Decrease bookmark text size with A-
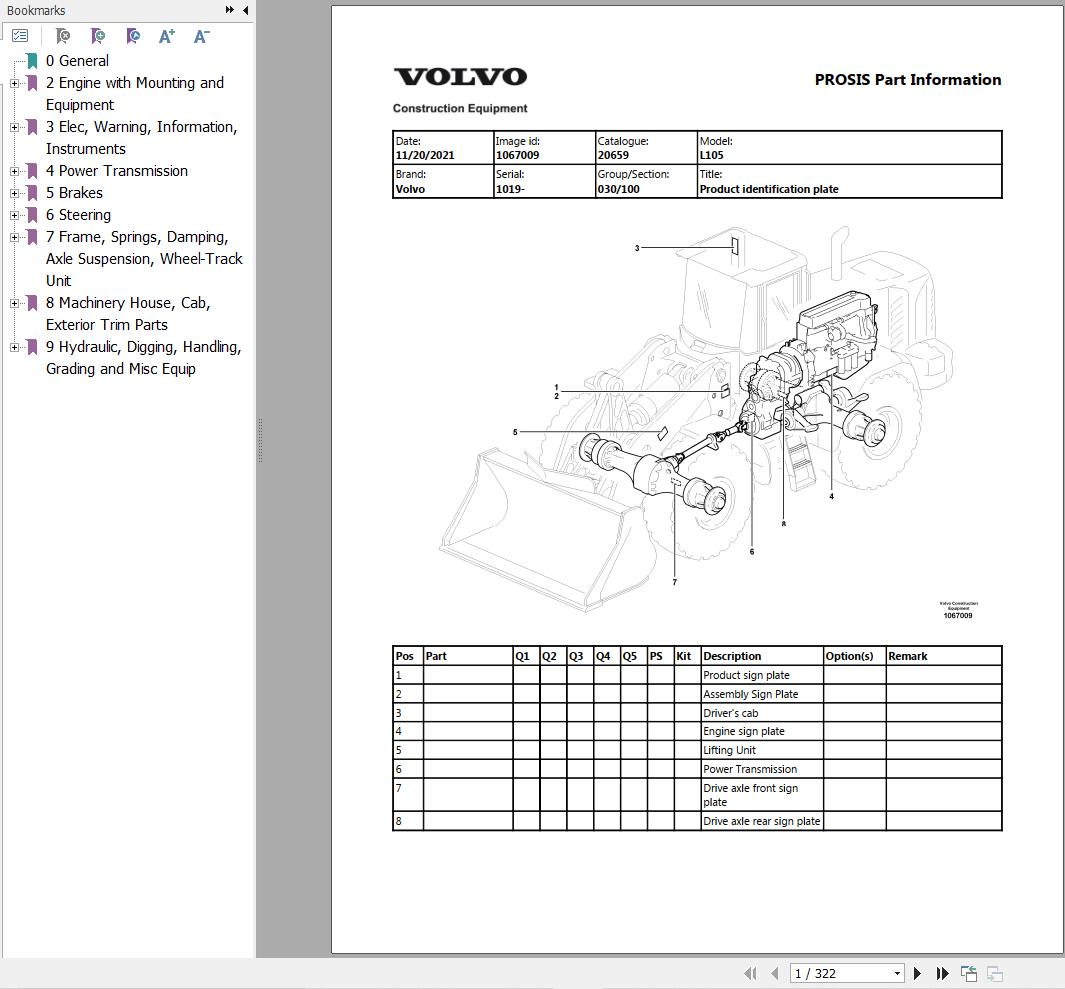Viewport: 1065px width, 989px height. 202,36
